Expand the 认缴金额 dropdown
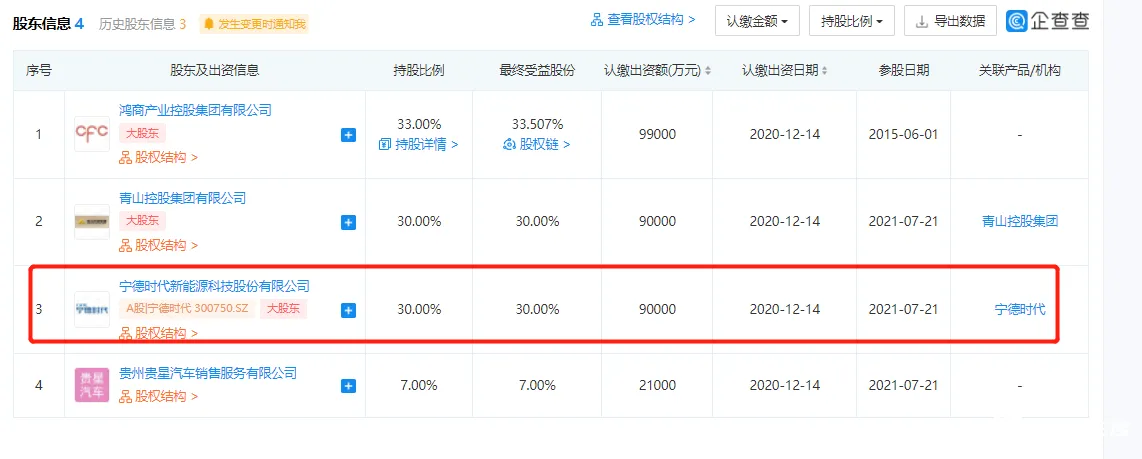 point(757,21)
